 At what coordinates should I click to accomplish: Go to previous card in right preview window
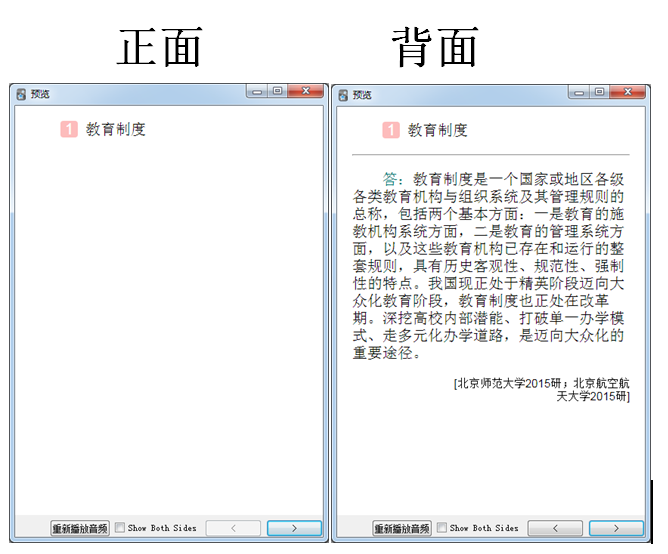(555, 528)
